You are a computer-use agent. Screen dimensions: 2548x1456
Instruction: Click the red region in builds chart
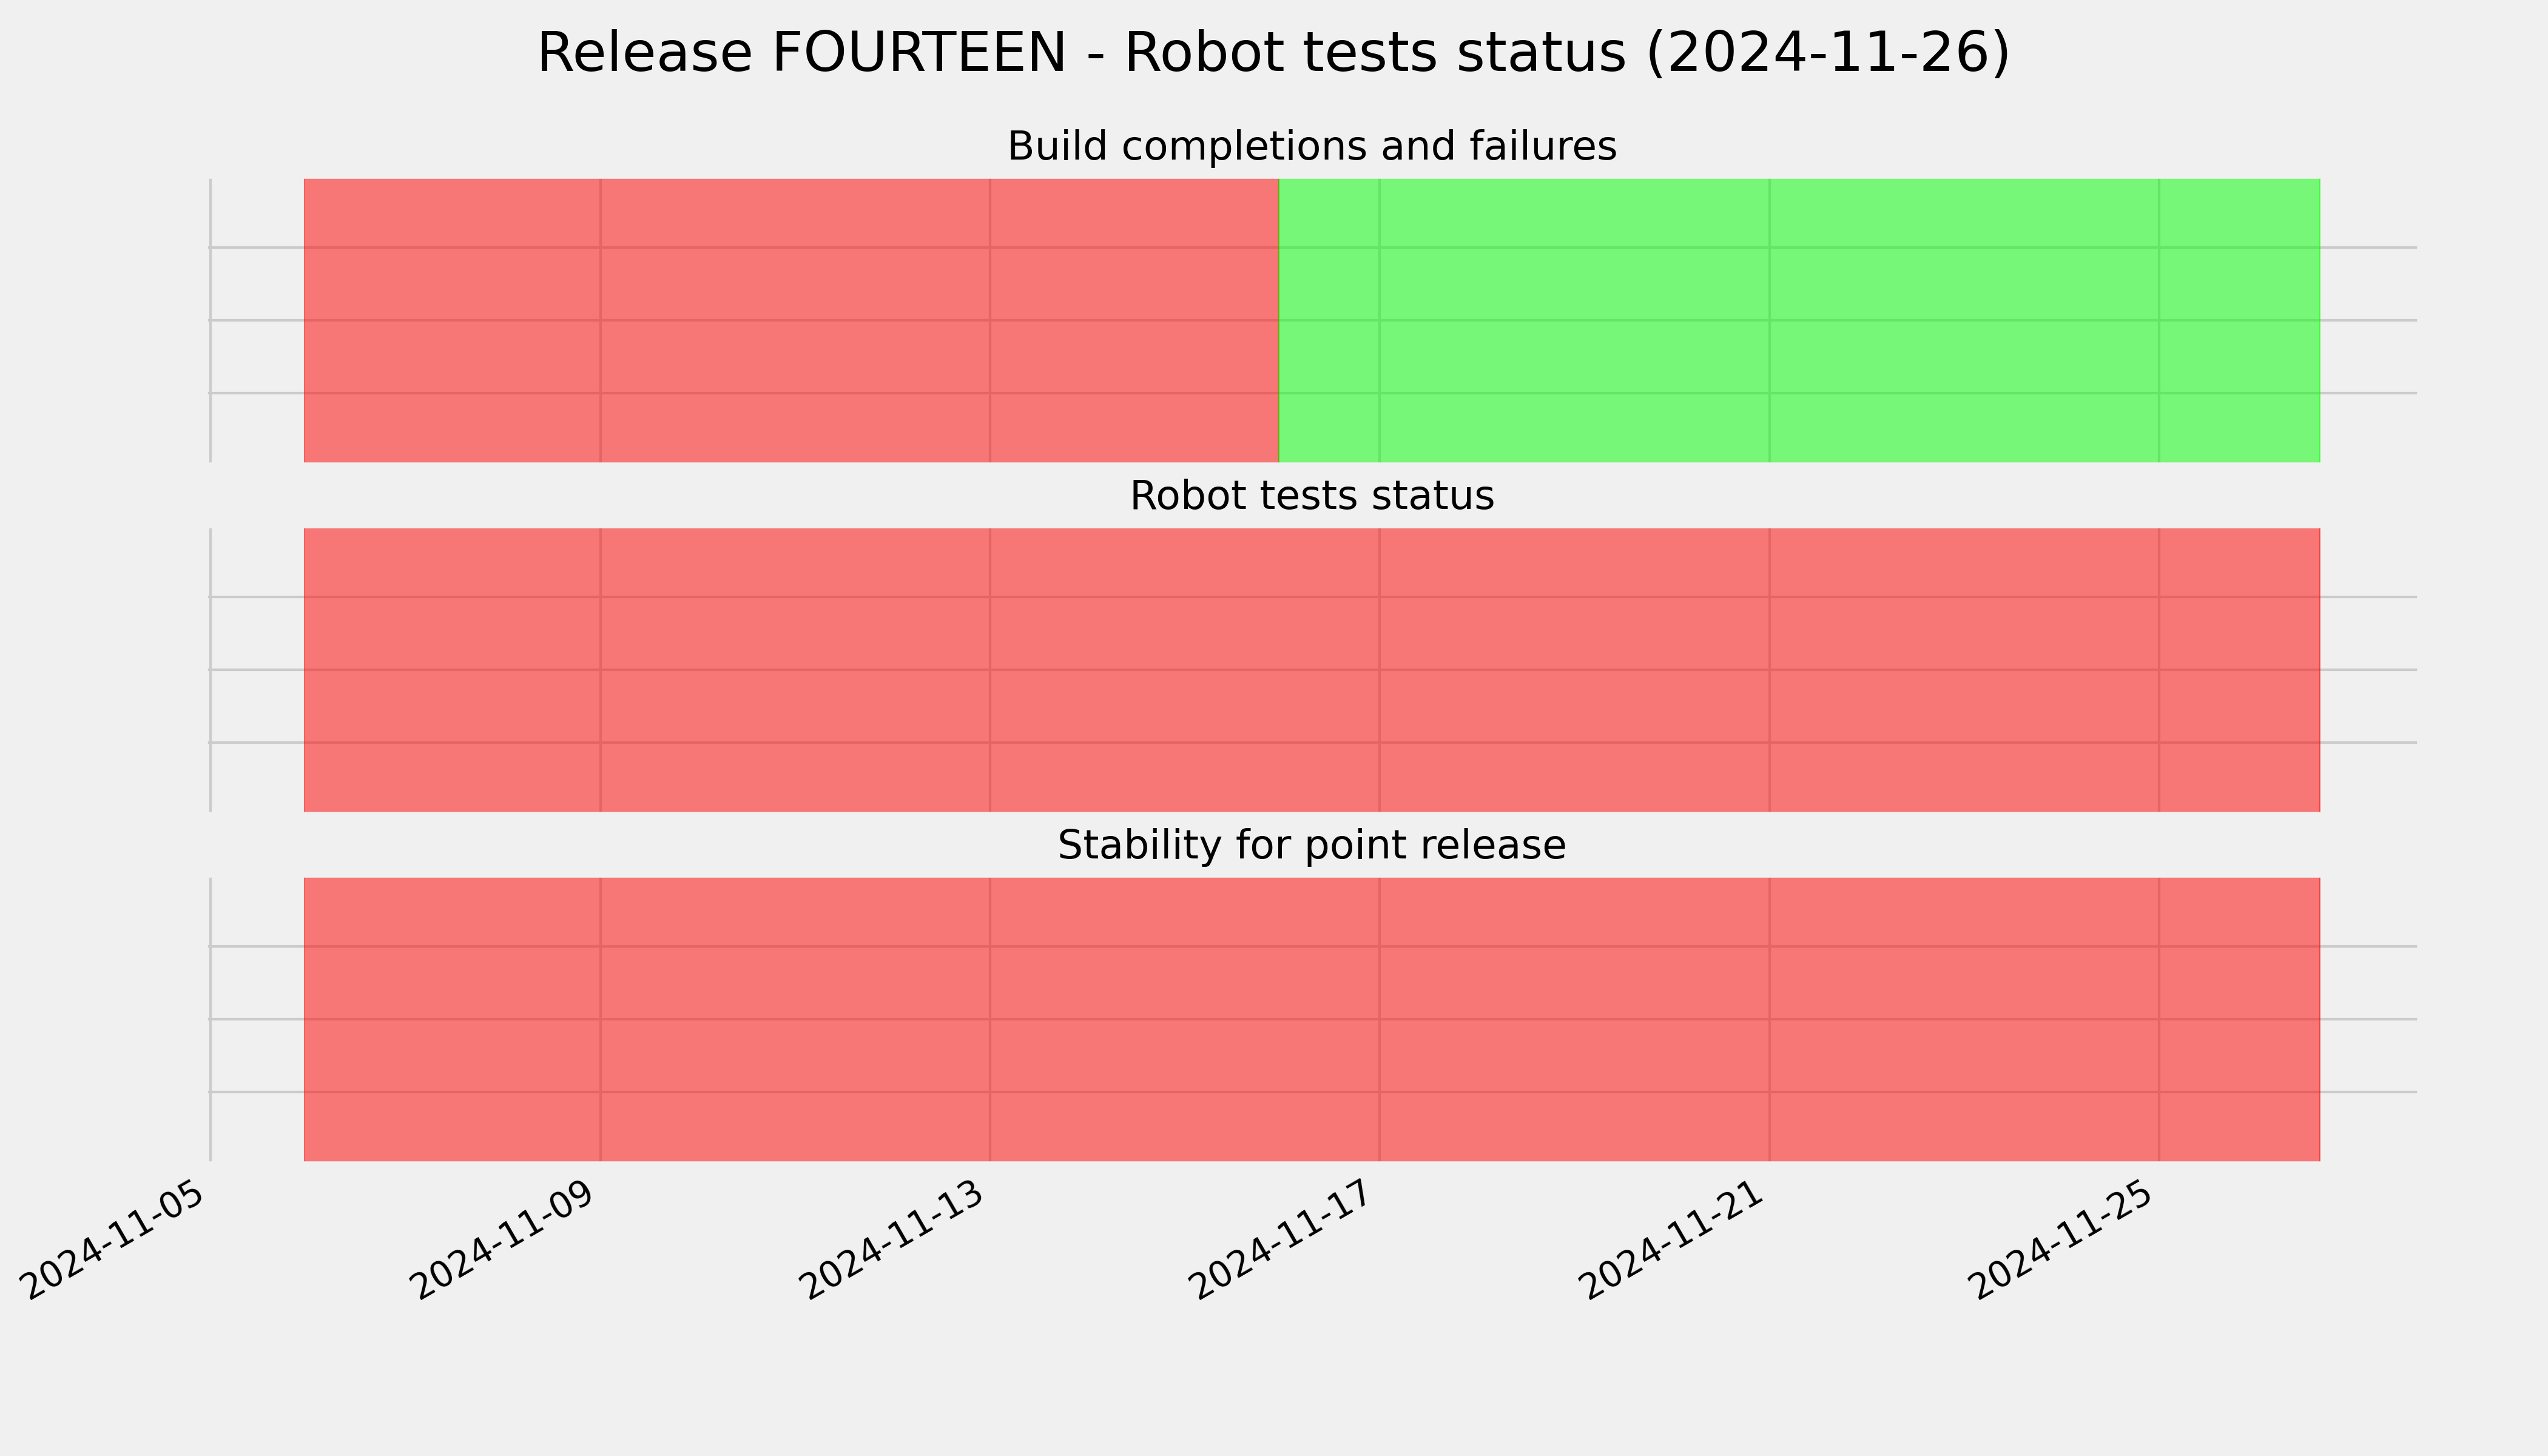point(791,320)
